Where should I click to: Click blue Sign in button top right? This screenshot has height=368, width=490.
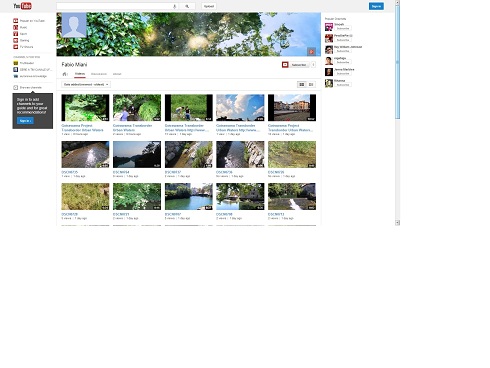click(376, 6)
